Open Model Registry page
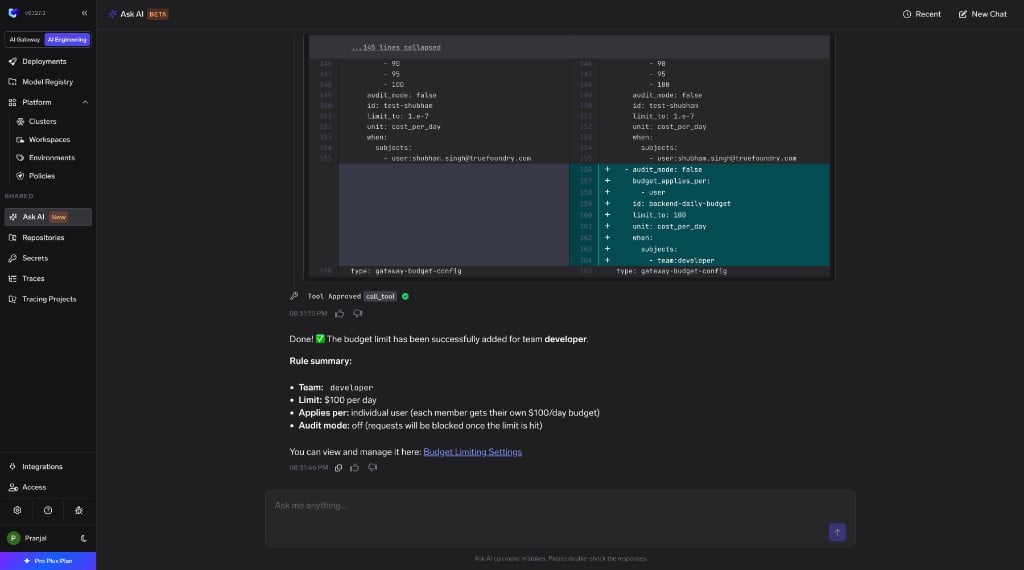 pos(48,82)
